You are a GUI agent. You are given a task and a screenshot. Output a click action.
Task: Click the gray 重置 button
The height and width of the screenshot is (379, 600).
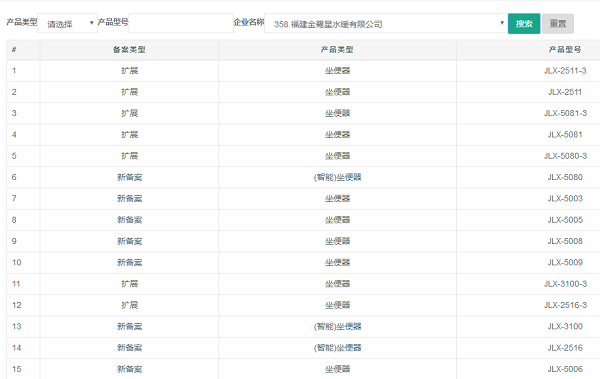(x=558, y=24)
